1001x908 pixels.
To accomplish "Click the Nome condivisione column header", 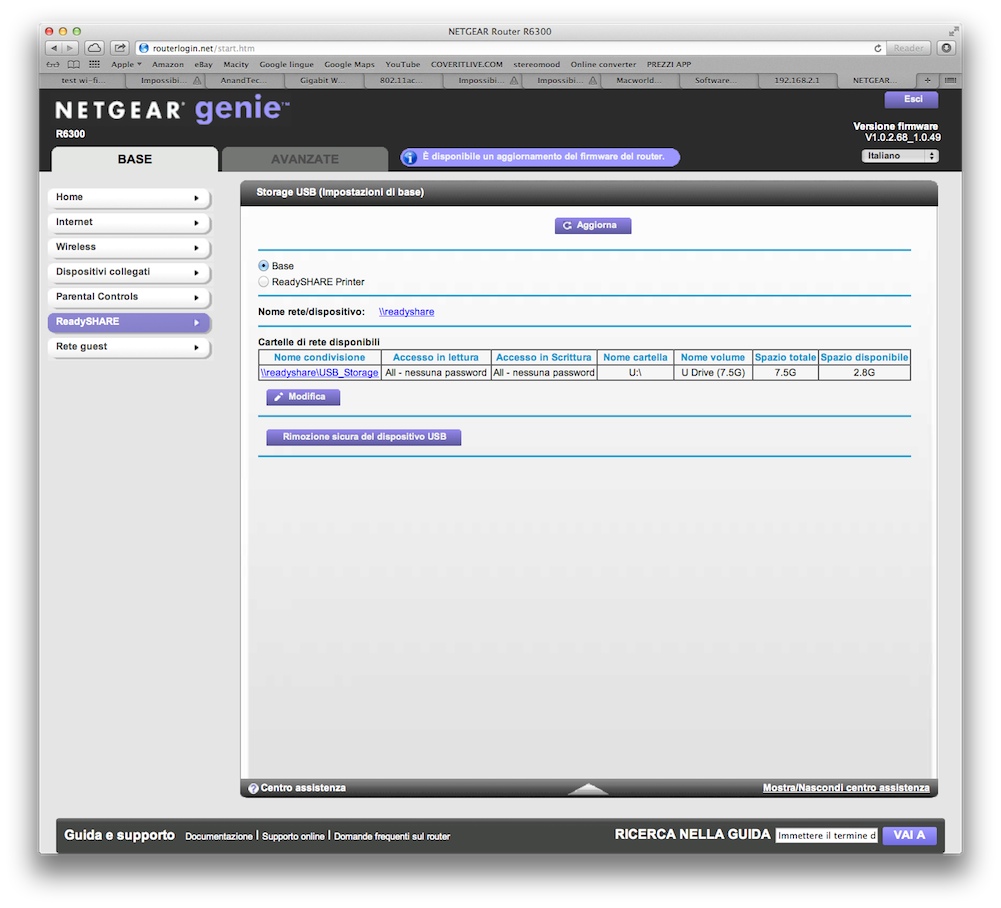I will click(x=320, y=358).
